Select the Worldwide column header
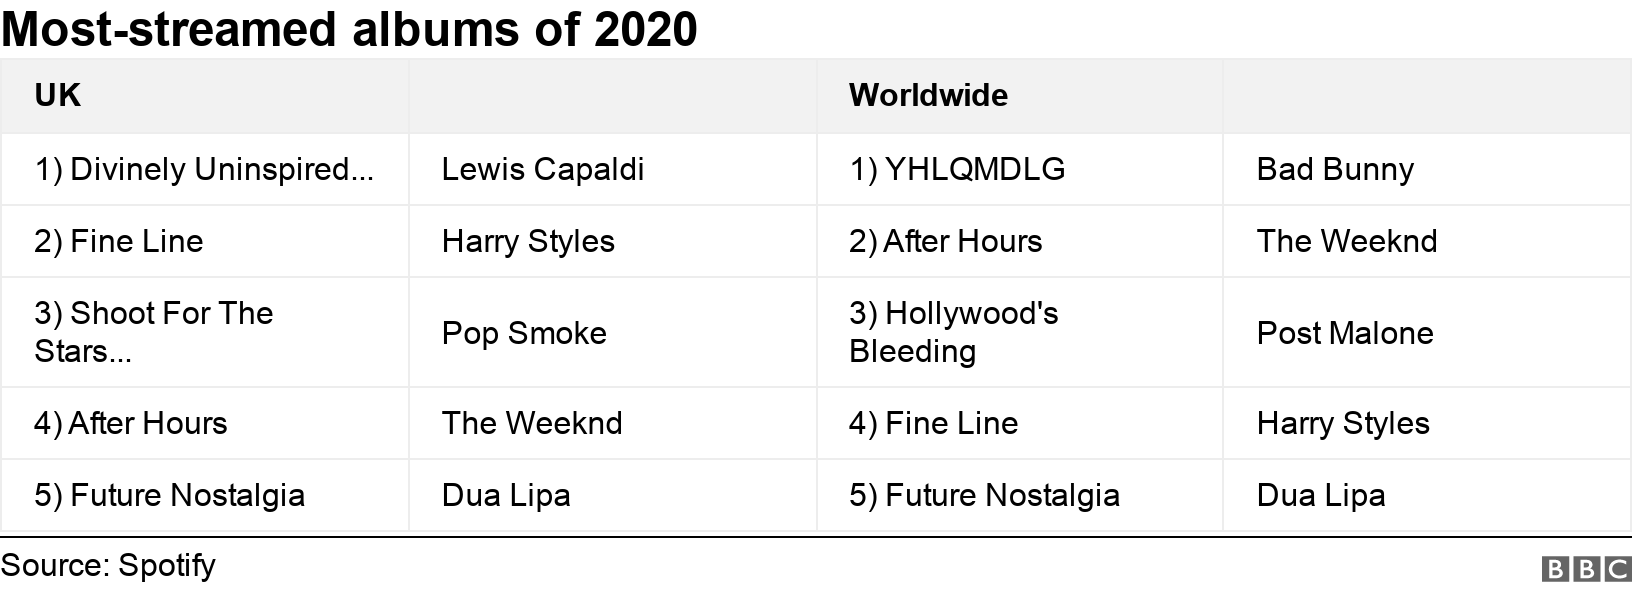Image resolution: width=1632 pixels, height=592 pixels. click(928, 96)
